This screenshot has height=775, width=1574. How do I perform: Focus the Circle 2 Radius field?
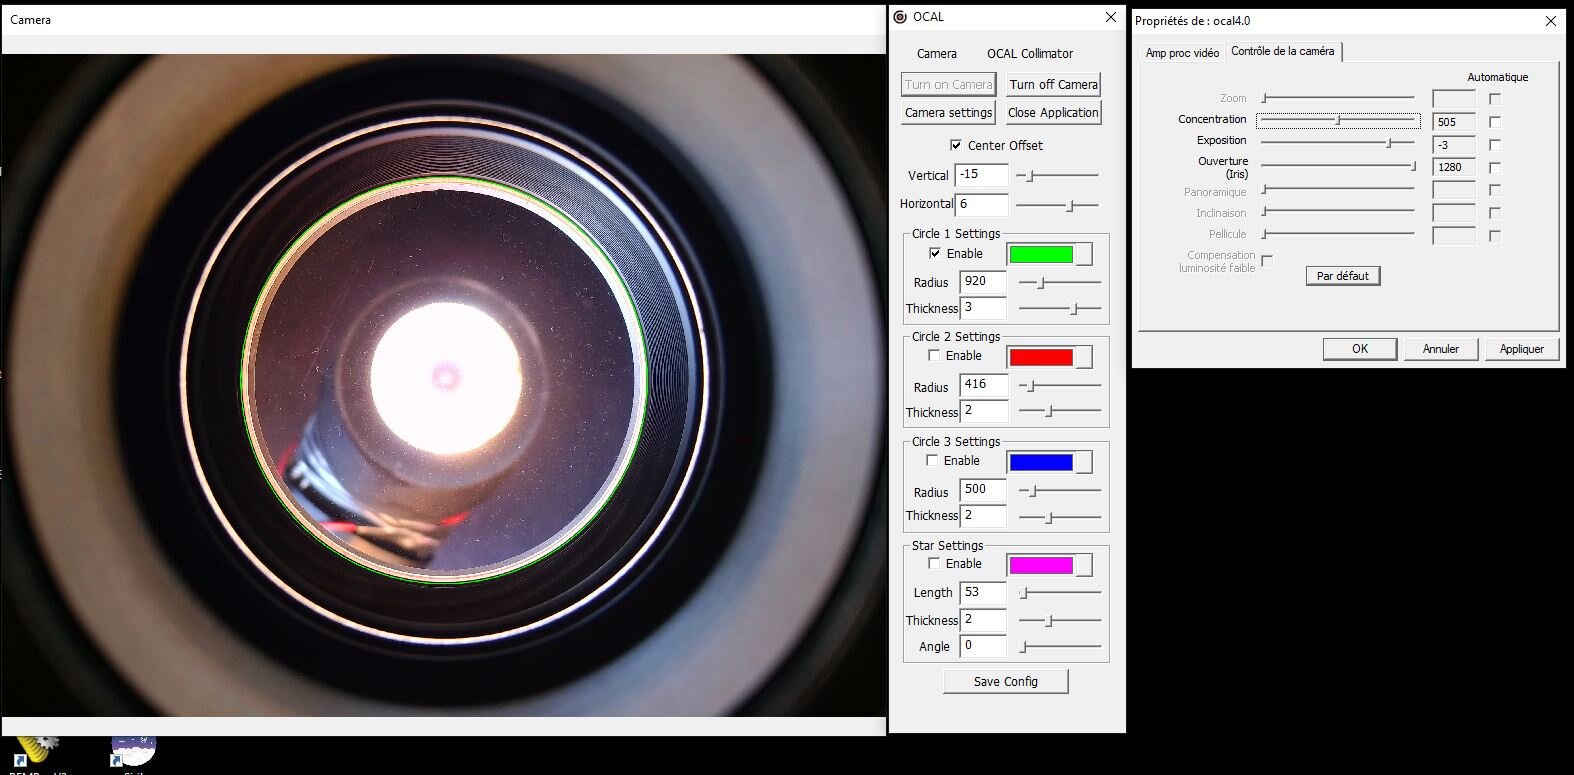click(x=983, y=385)
